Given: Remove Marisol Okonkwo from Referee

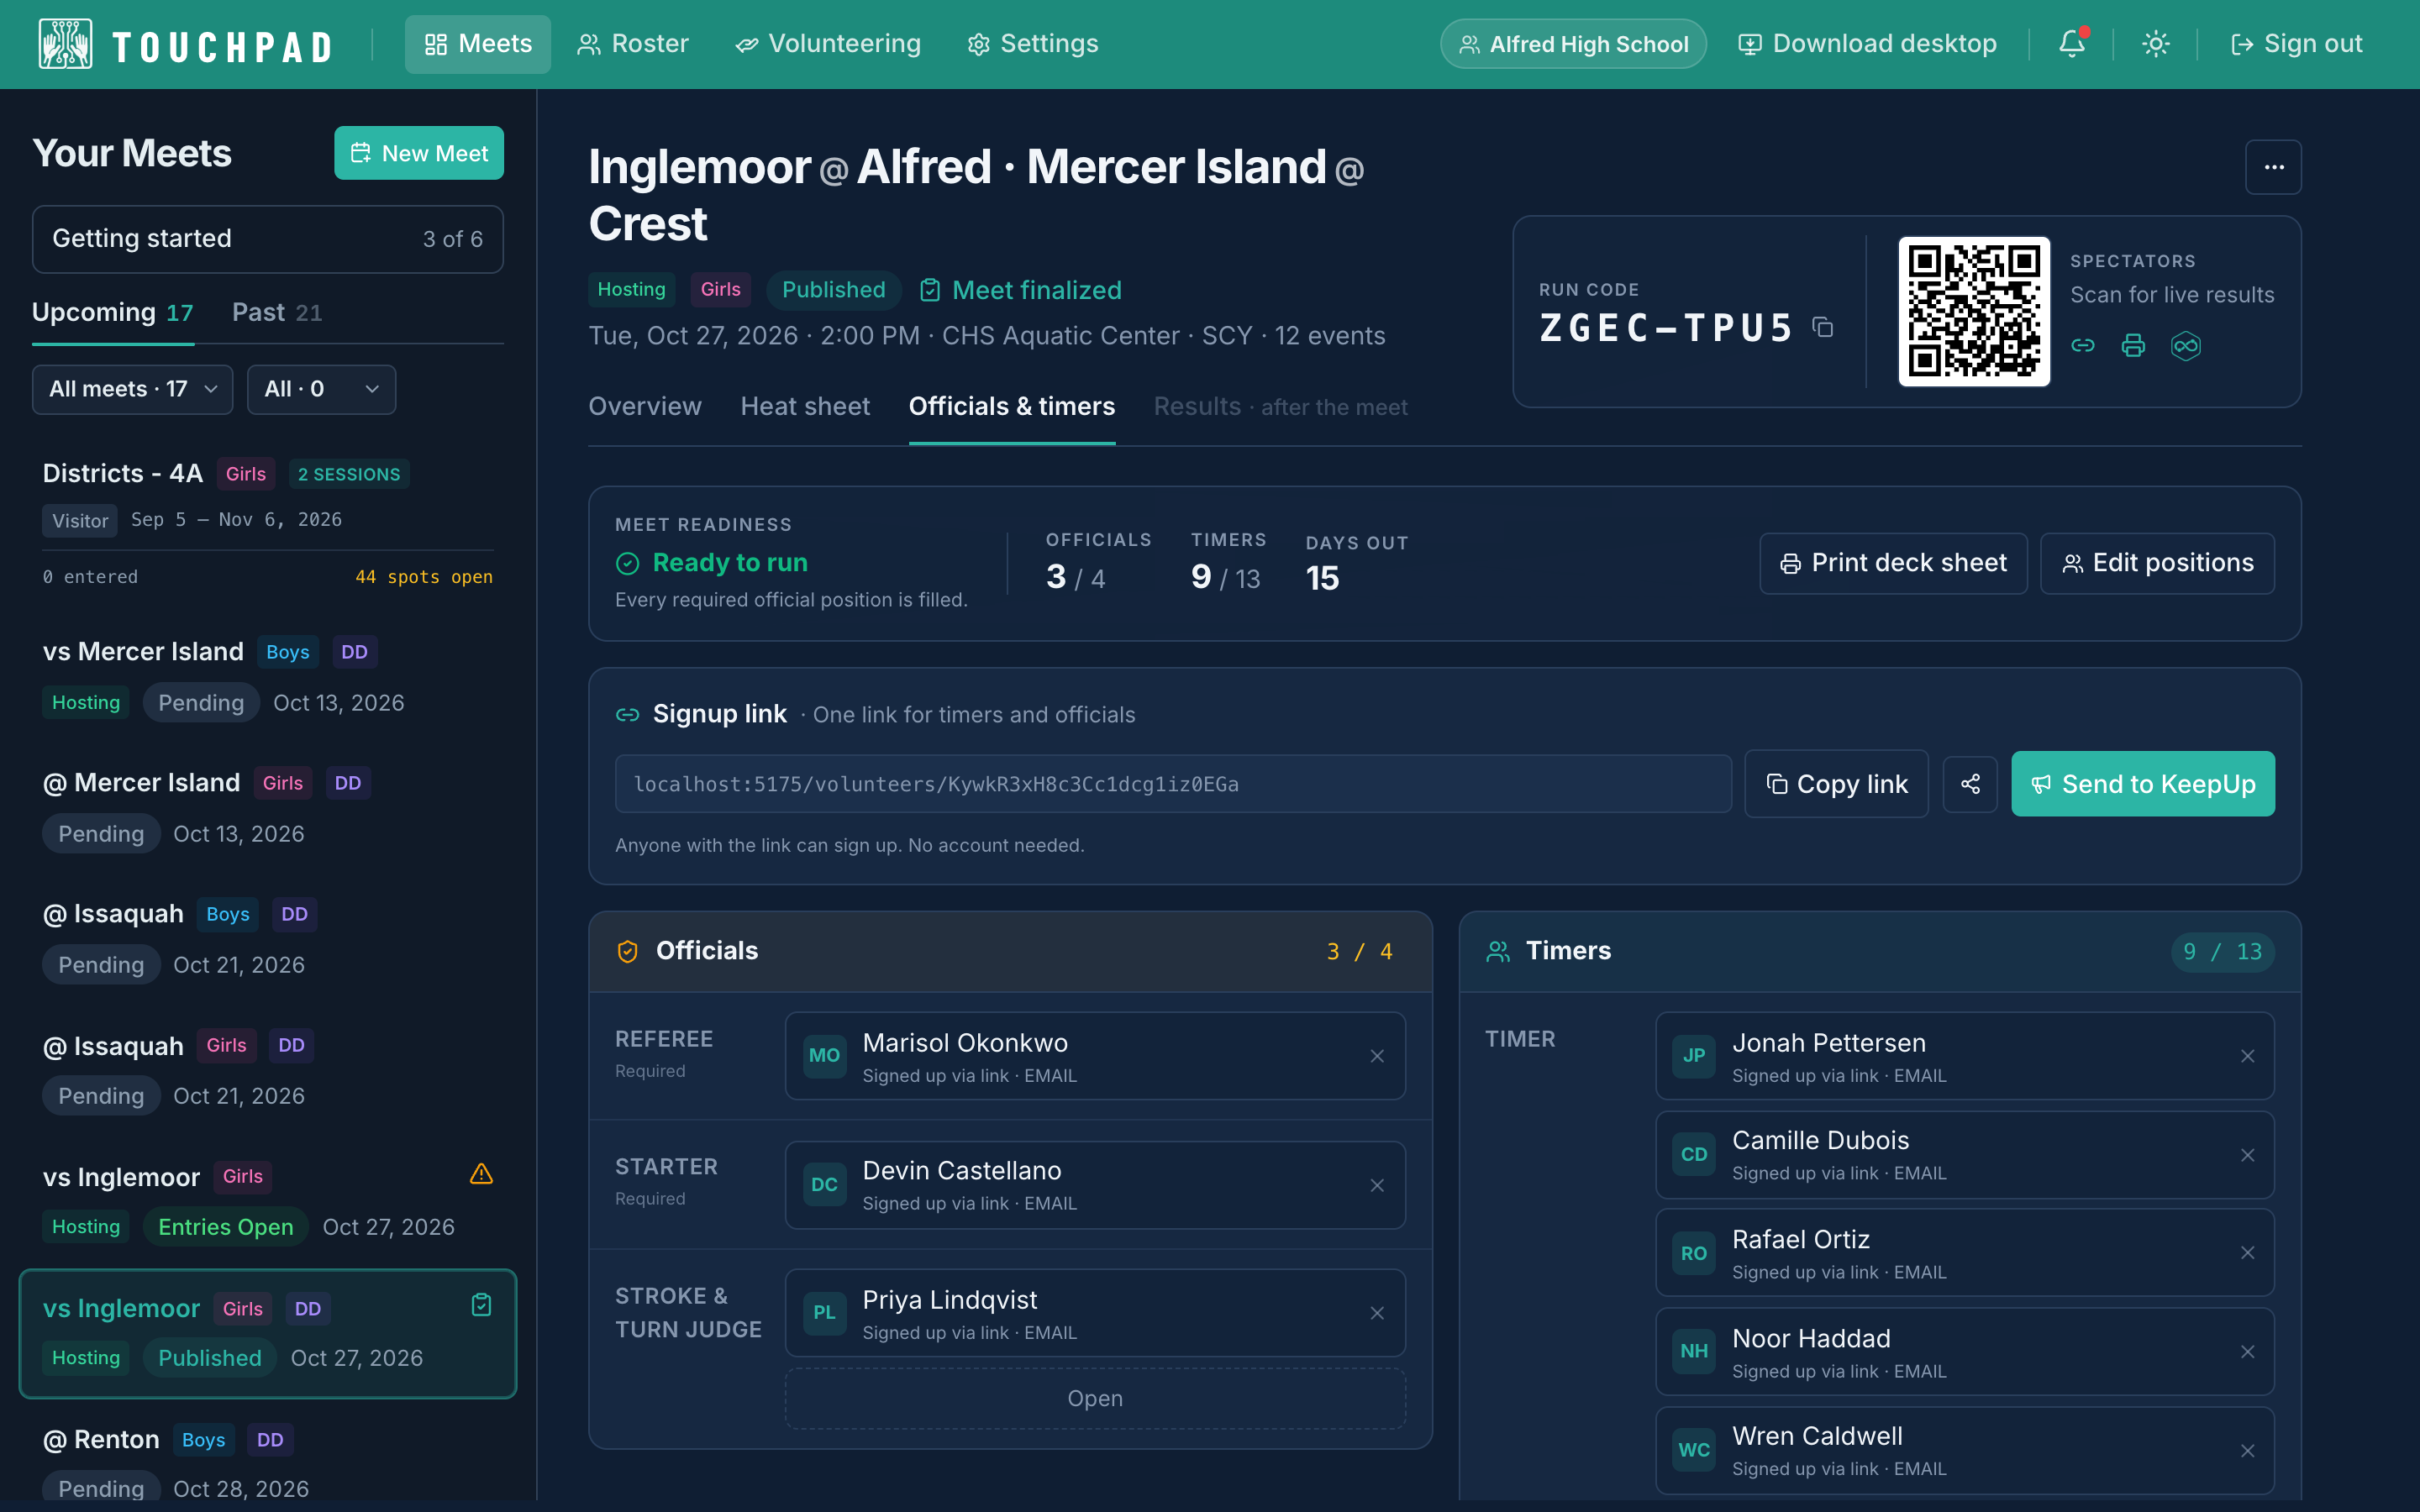Looking at the screenshot, I should click(x=1377, y=1056).
